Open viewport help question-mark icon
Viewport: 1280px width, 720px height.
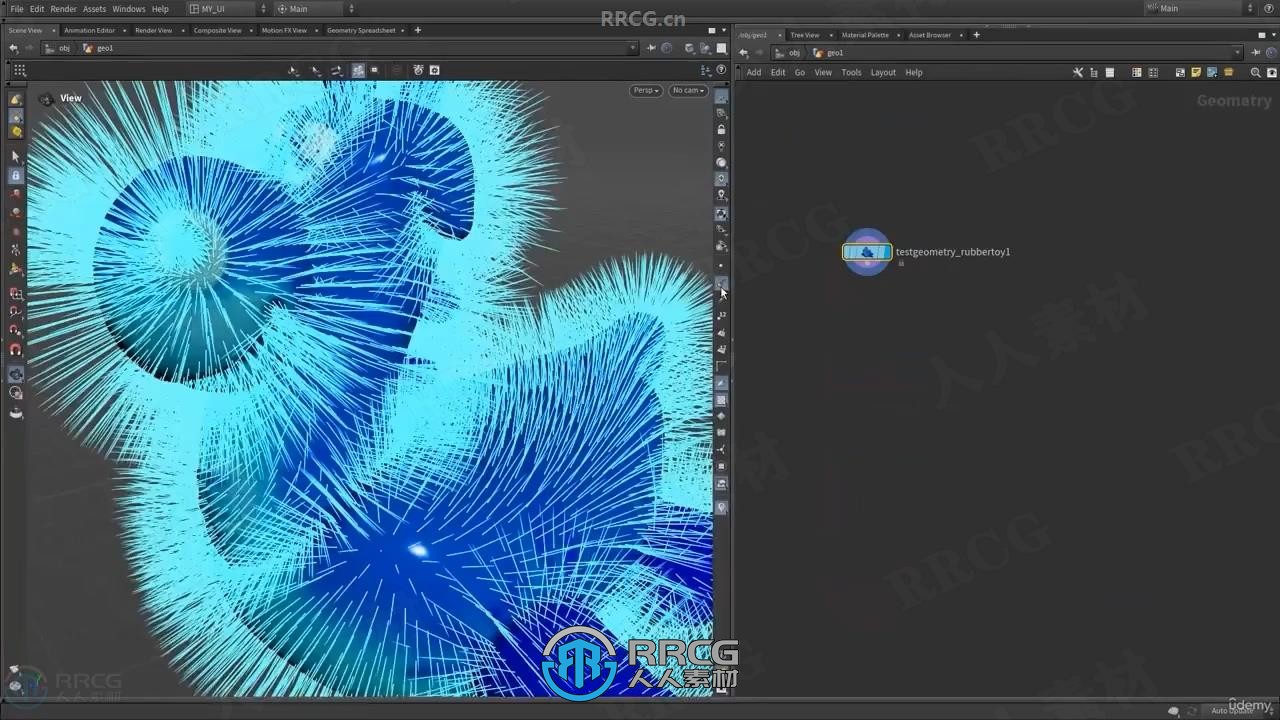(720, 70)
